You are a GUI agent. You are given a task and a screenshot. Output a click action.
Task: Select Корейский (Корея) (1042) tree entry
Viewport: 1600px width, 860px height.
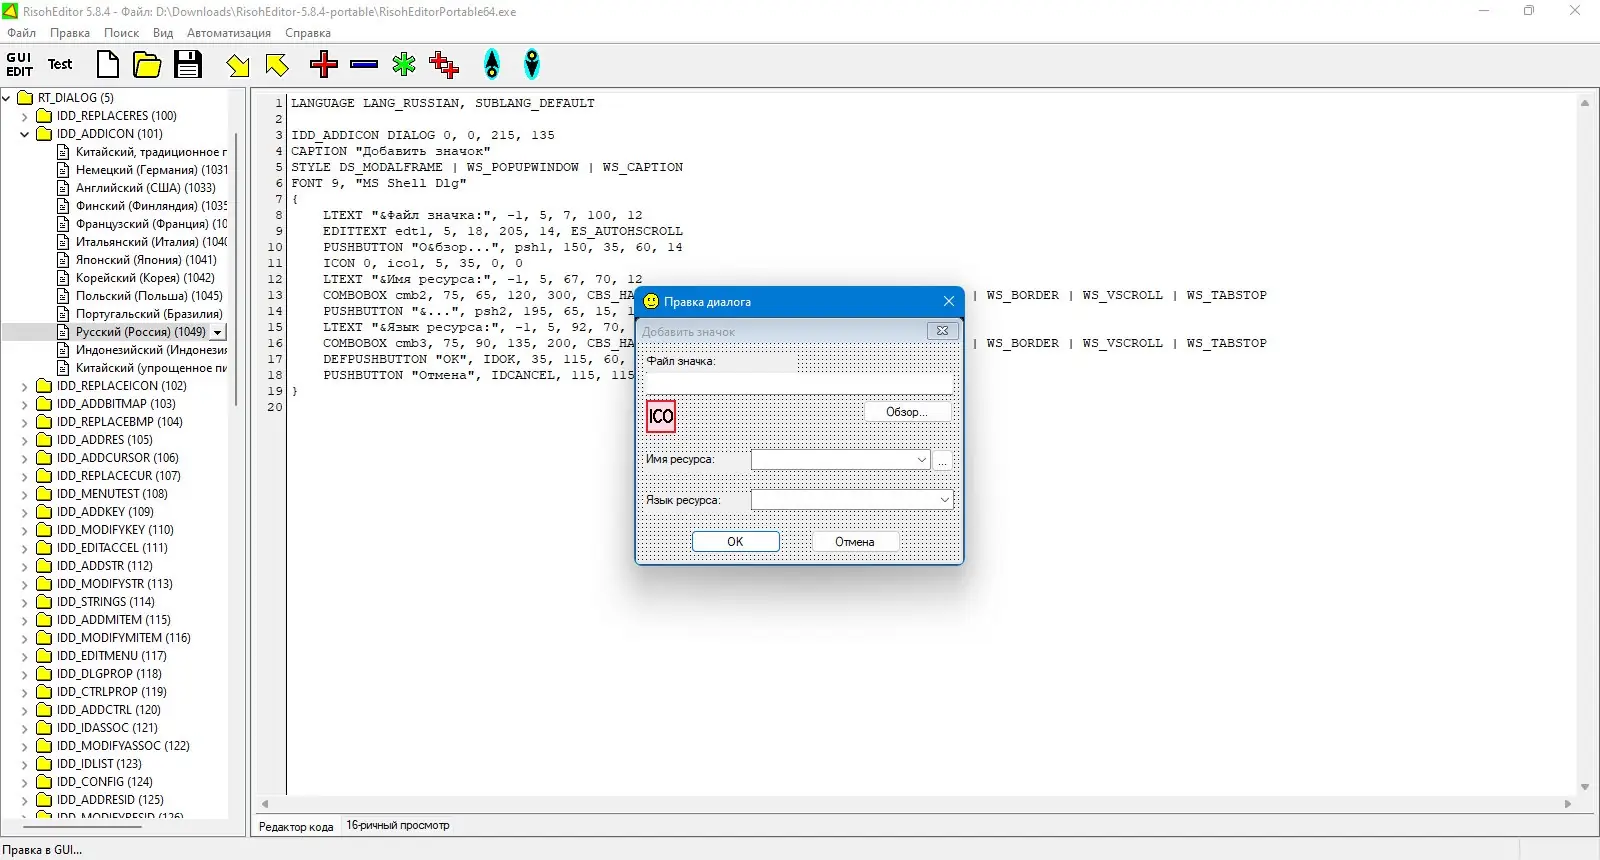tap(145, 278)
